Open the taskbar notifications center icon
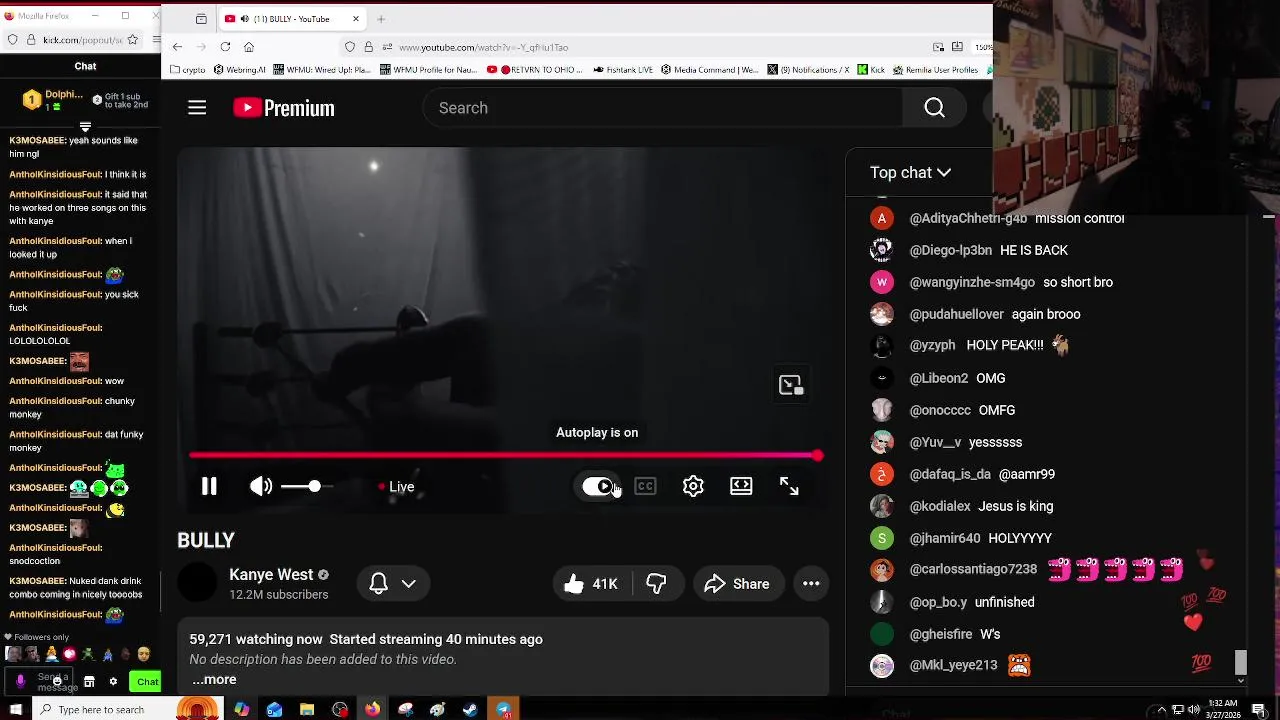Image resolution: width=1280 pixels, height=720 pixels. point(1259,710)
